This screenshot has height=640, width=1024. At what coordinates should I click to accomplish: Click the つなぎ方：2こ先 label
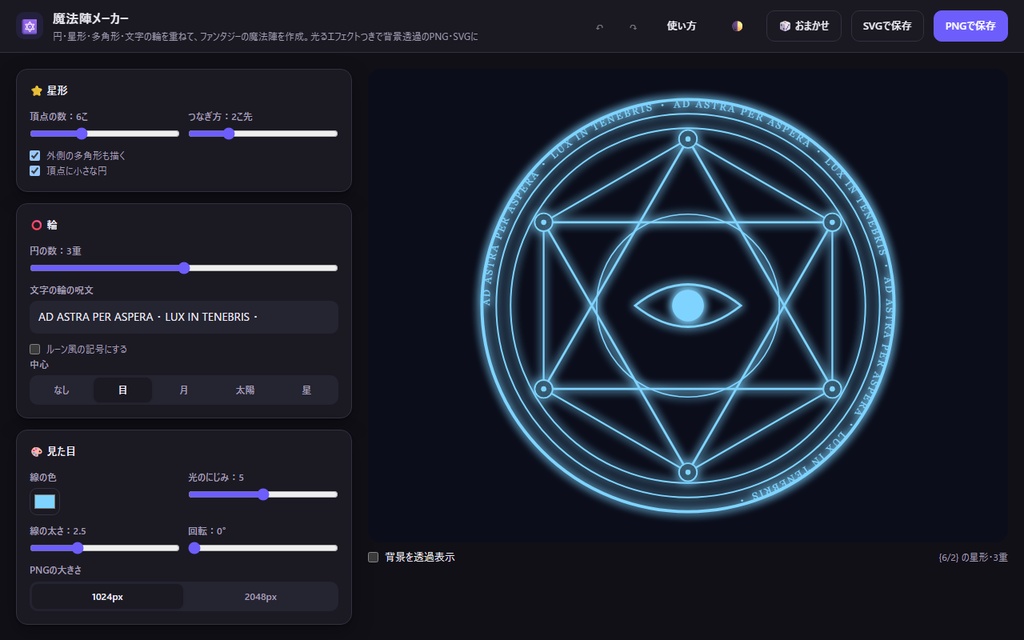pyautogui.click(x=221, y=116)
